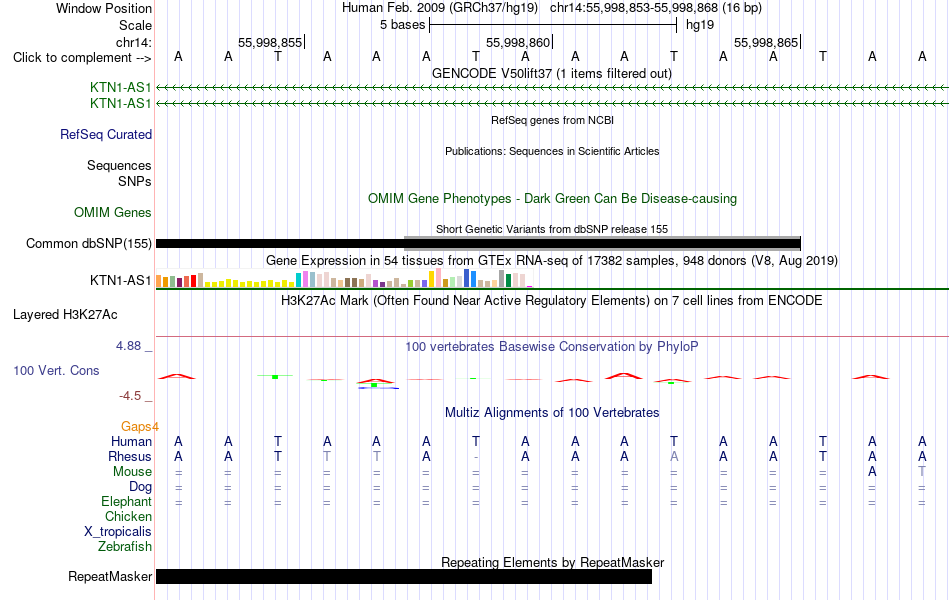Select the Dog alignment row label
This screenshot has height=600, width=950.
click(141, 487)
